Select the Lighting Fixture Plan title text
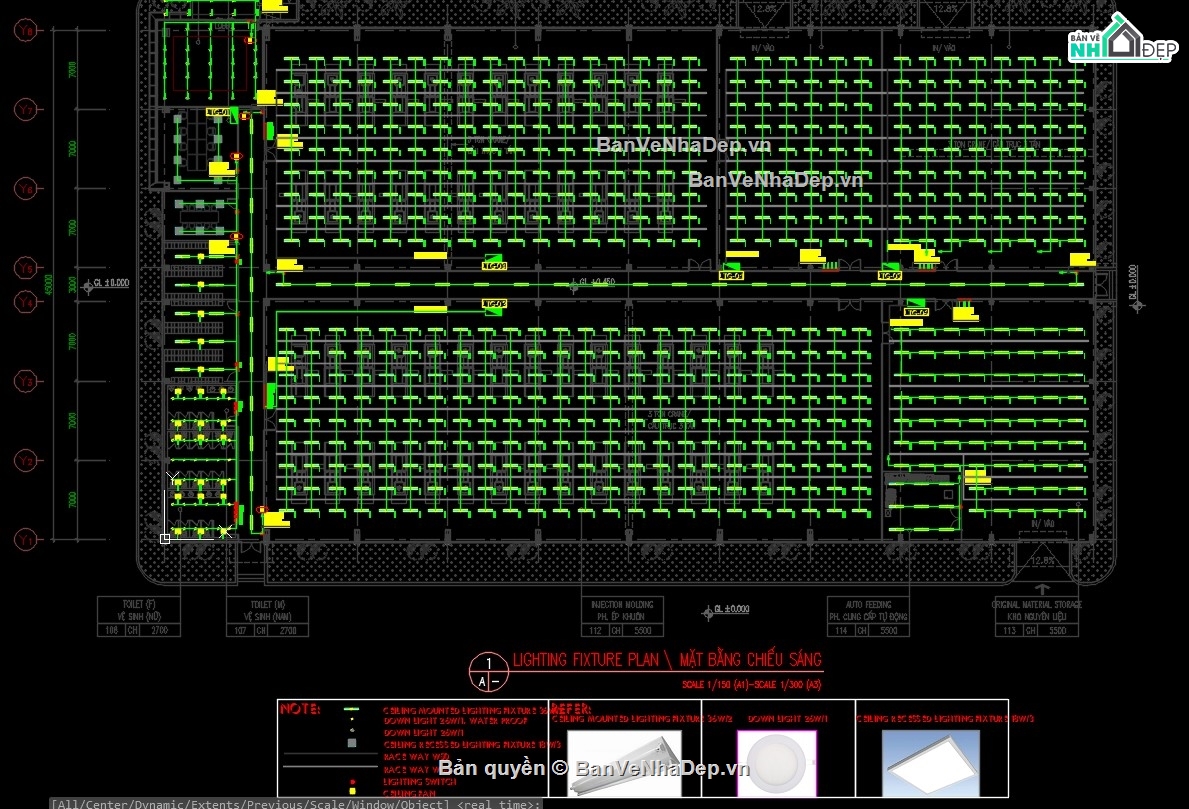Viewport: 1189px width, 809px height. point(667,659)
